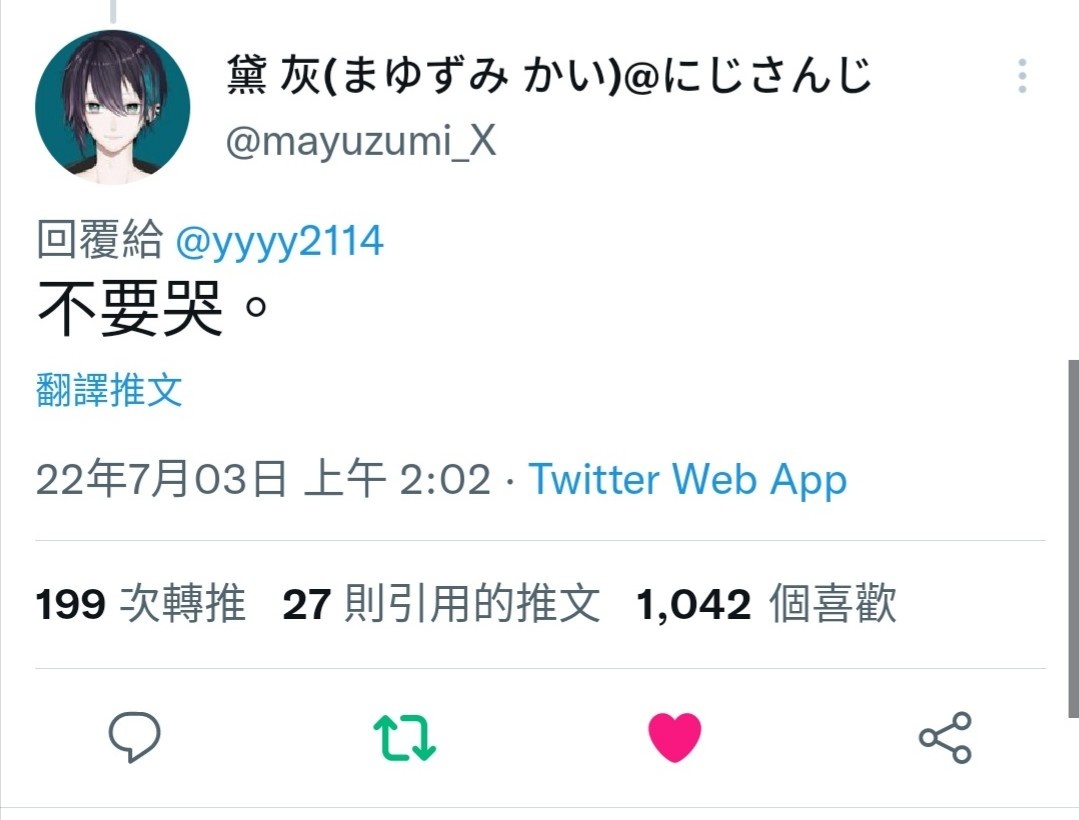
Task: View the 27 則引用的推文 quote tweets
Action: [x=441, y=604]
